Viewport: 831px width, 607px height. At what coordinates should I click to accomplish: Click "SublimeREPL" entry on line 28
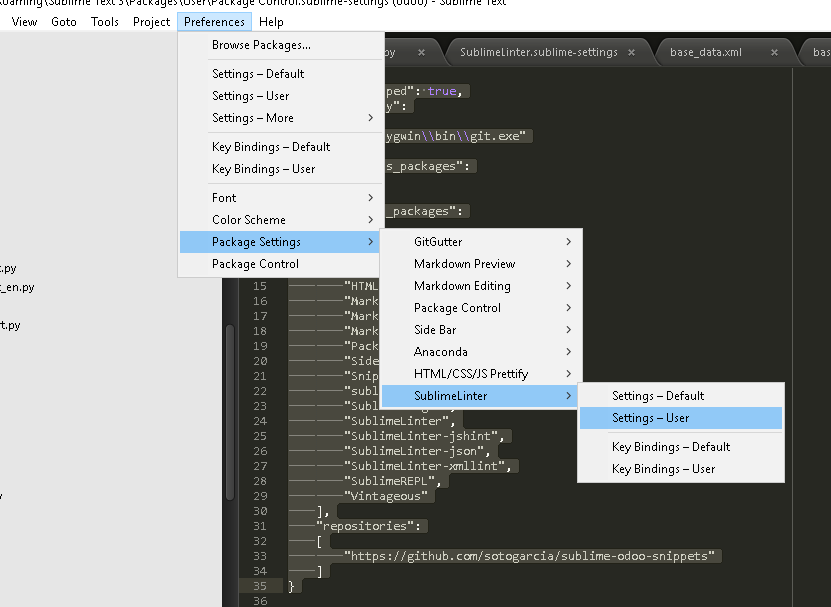389,481
